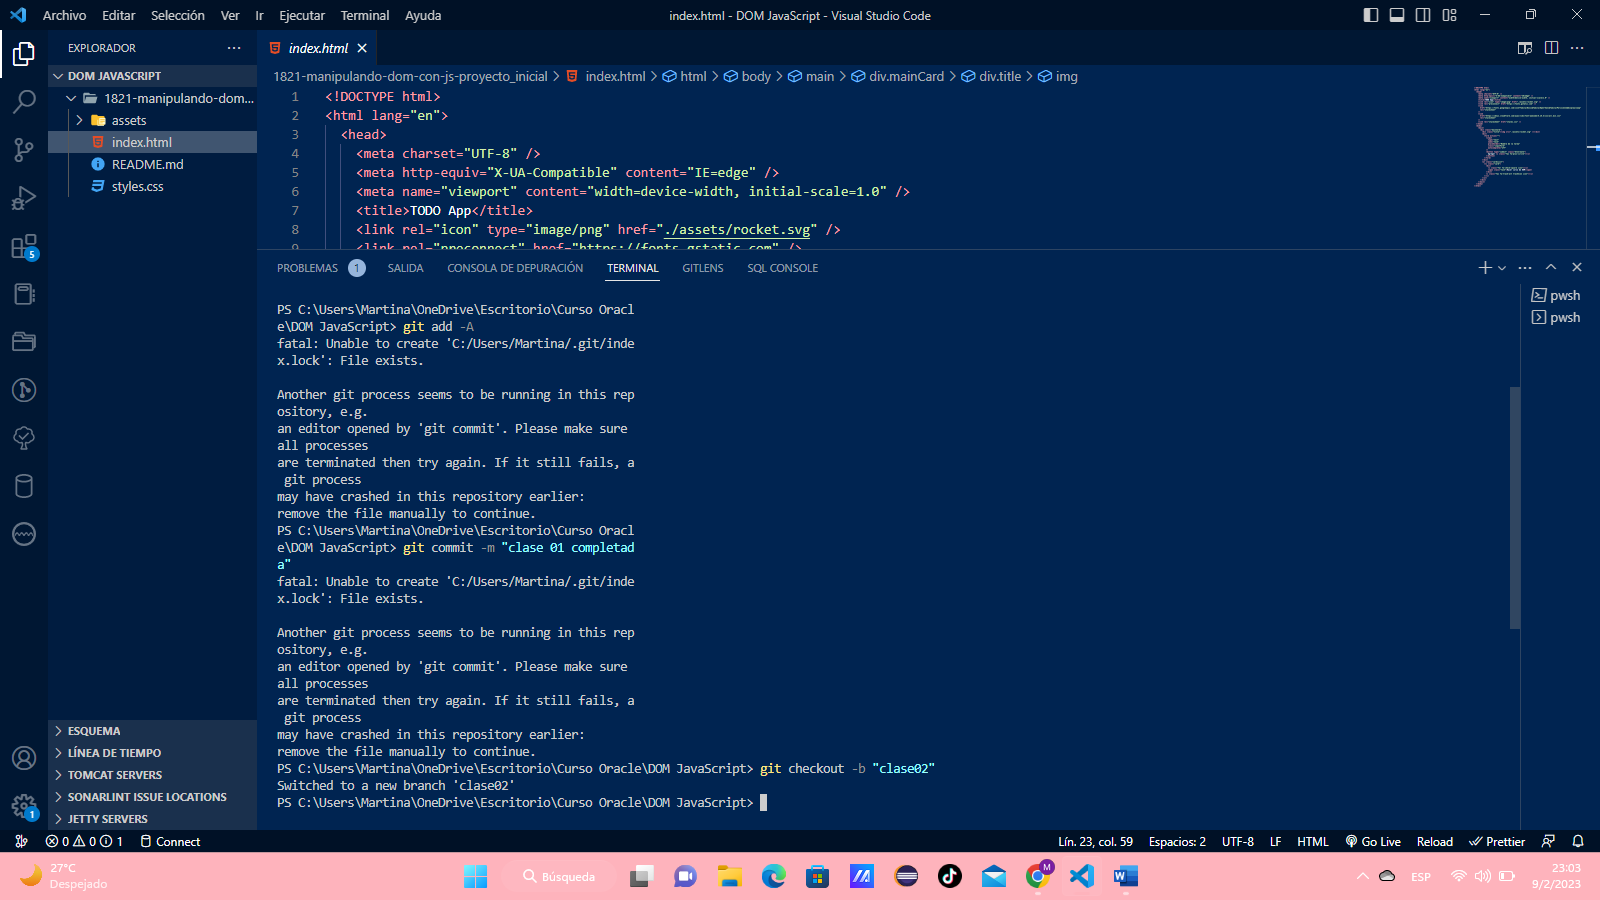Screen dimensions: 1600x900
Task: Close the index.html editor tab
Action: pos(362,48)
